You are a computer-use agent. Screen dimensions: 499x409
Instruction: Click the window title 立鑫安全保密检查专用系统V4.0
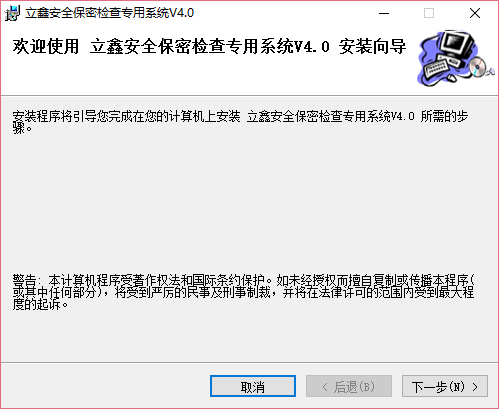110,13
